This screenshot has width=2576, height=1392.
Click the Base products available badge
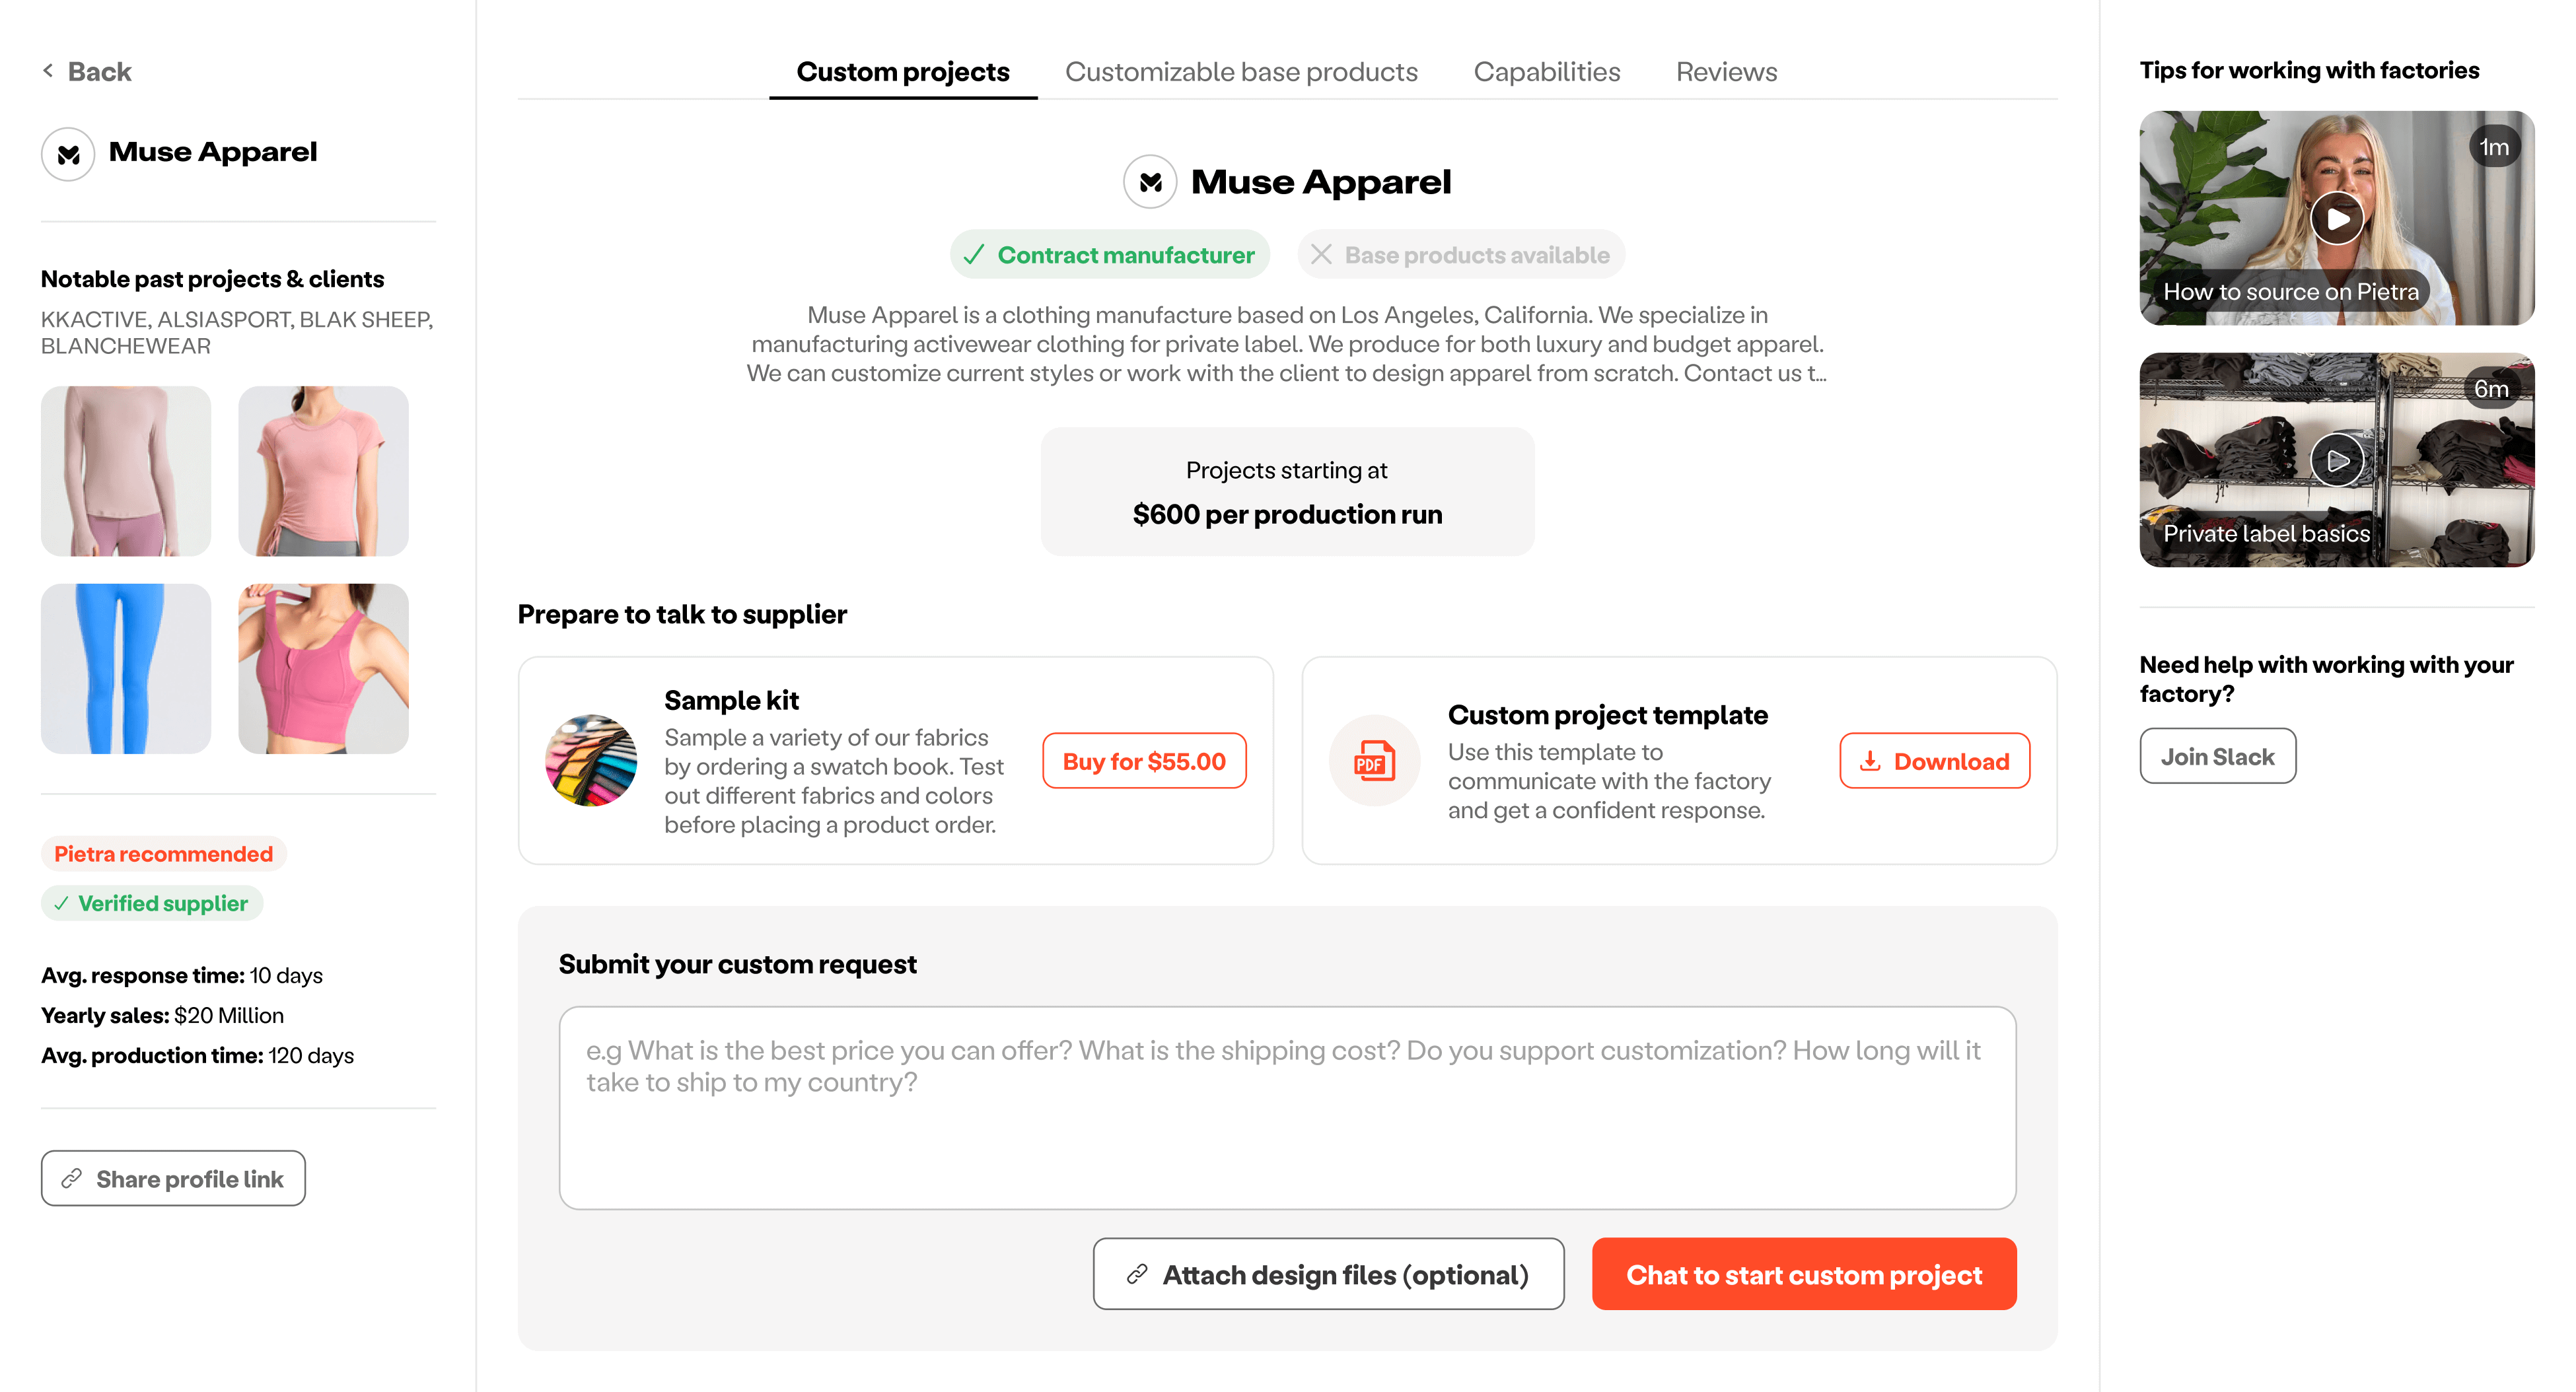(x=1461, y=255)
